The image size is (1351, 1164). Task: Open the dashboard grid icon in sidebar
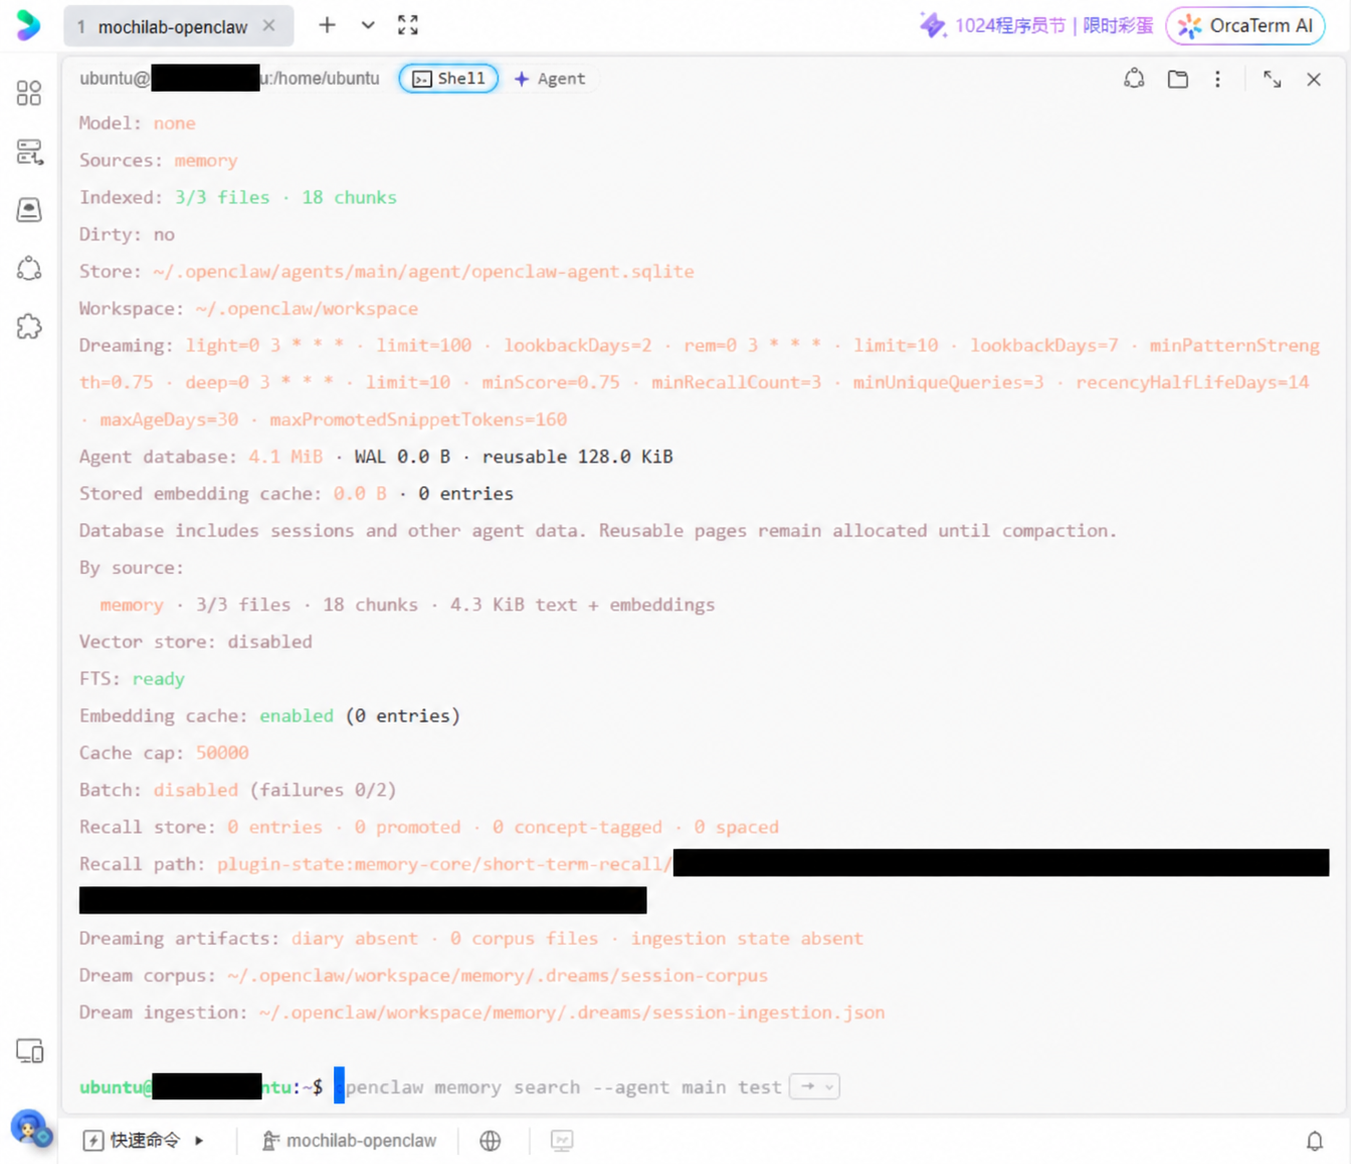(x=29, y=93)
